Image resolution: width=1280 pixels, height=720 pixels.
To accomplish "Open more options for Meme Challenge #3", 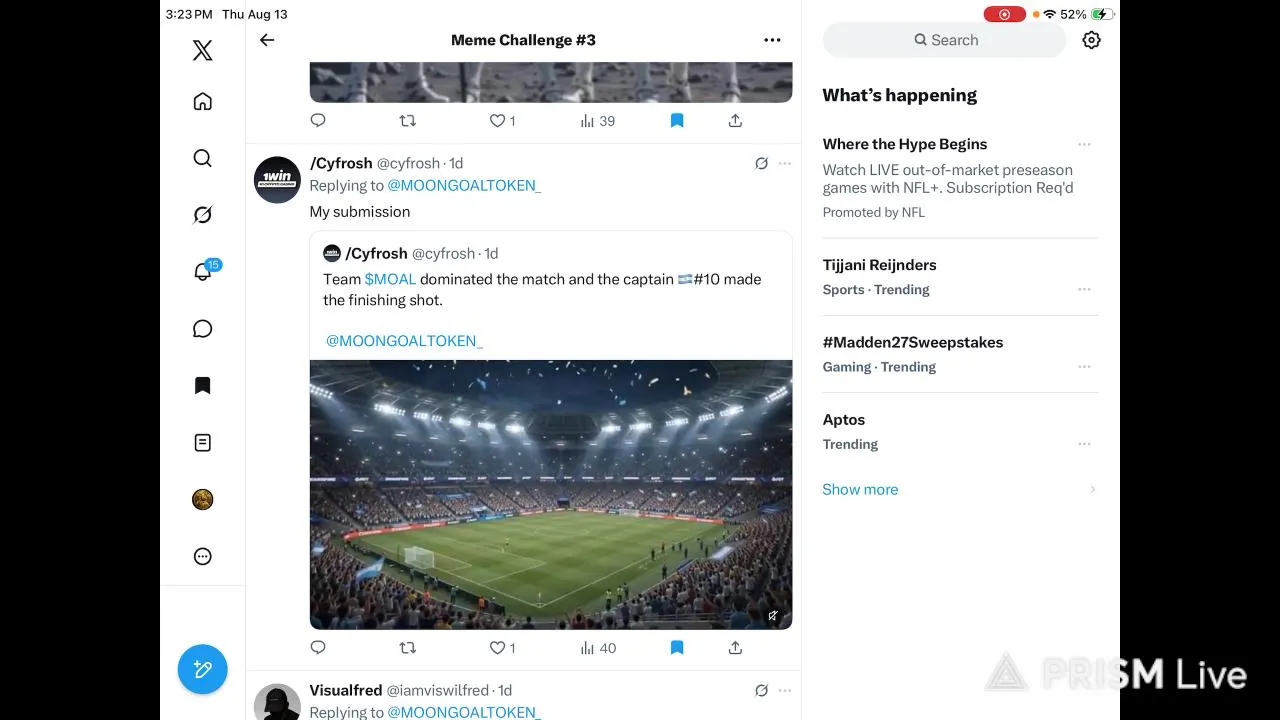I will click(772, 40).
